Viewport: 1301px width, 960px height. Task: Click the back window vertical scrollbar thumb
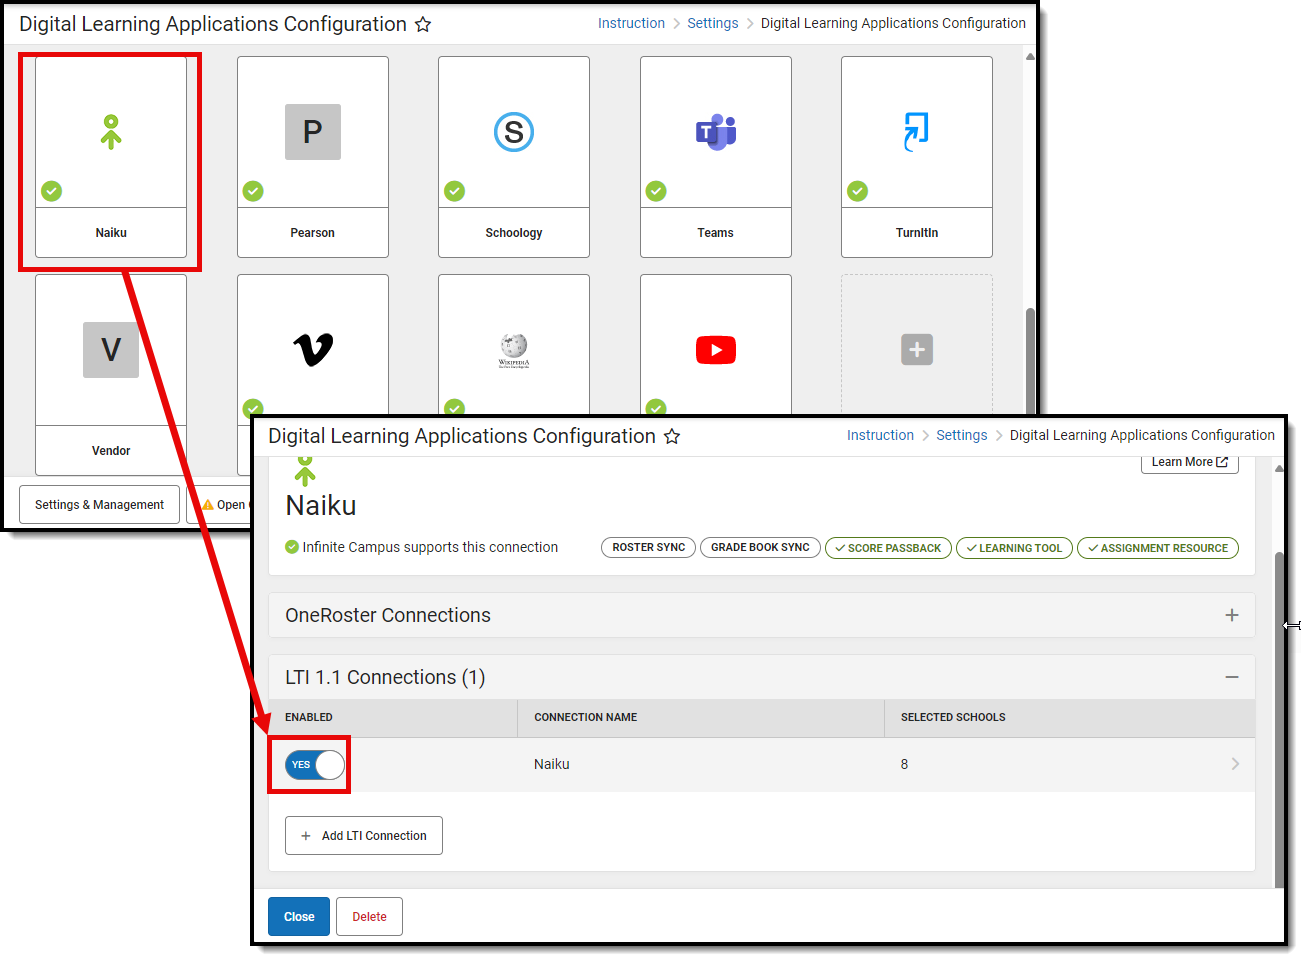click(x=1030, y=360)
